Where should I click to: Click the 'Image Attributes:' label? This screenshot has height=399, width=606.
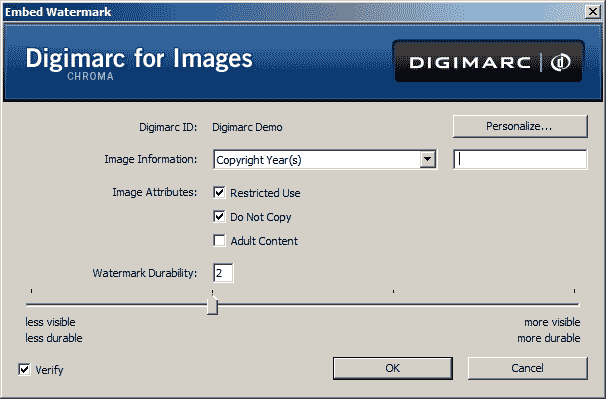coord(155,192)
